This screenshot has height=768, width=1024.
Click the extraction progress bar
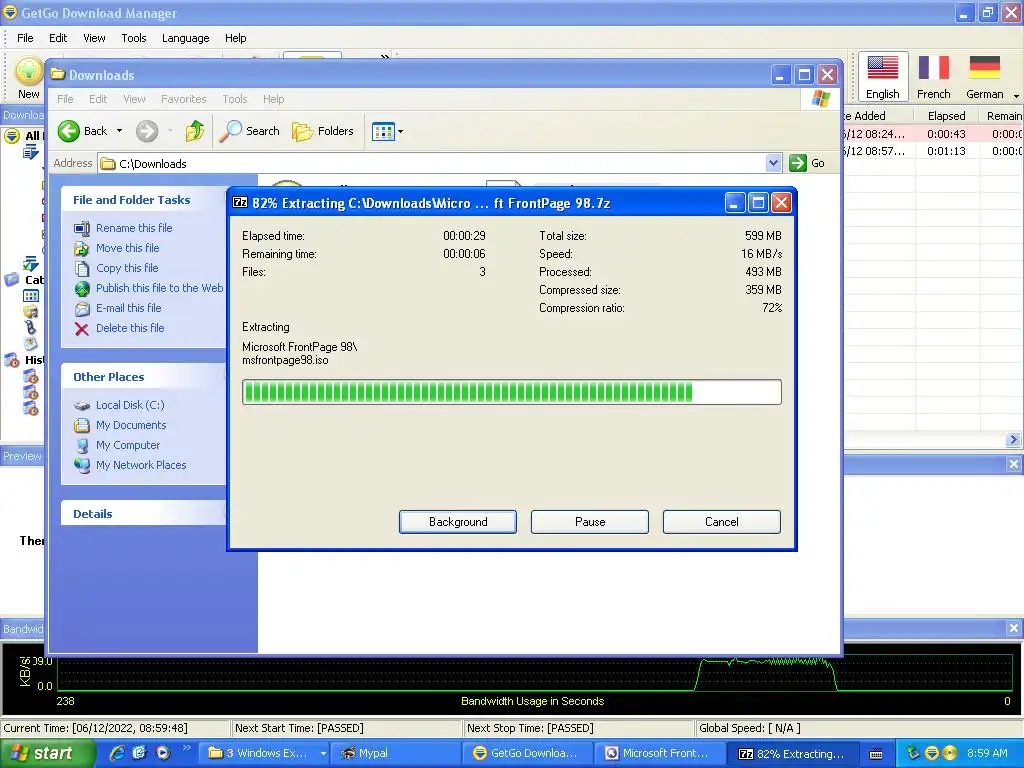[511, 392]
